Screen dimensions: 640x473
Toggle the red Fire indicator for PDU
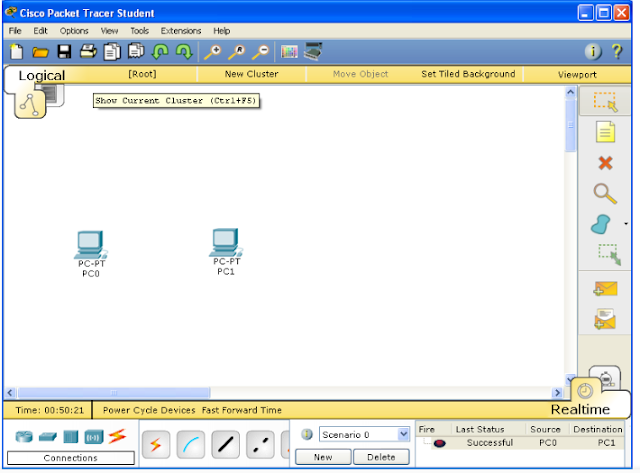[440, 443]
